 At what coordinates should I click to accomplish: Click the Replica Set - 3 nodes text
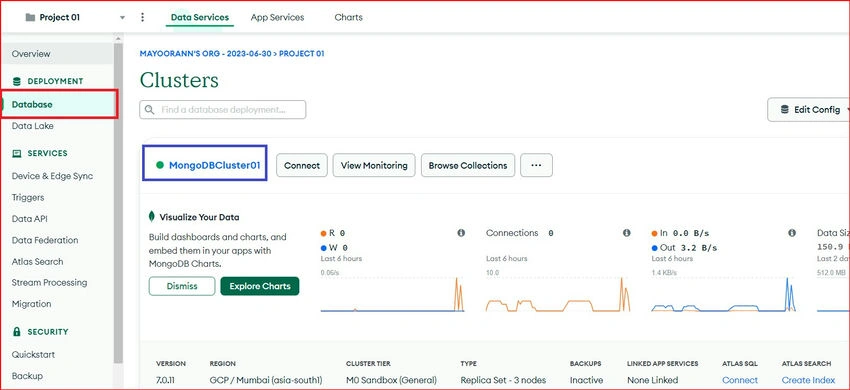click(x=503, y=380)
